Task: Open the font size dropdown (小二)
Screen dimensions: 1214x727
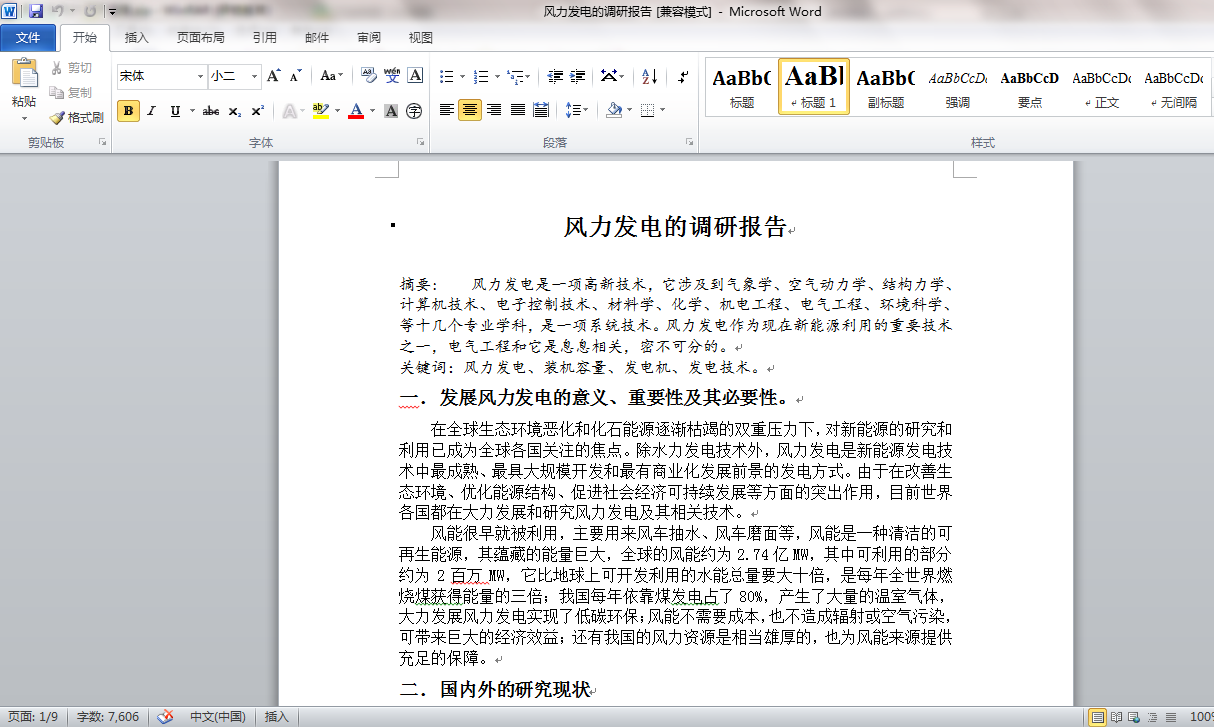Action: [x=254, y=76]
